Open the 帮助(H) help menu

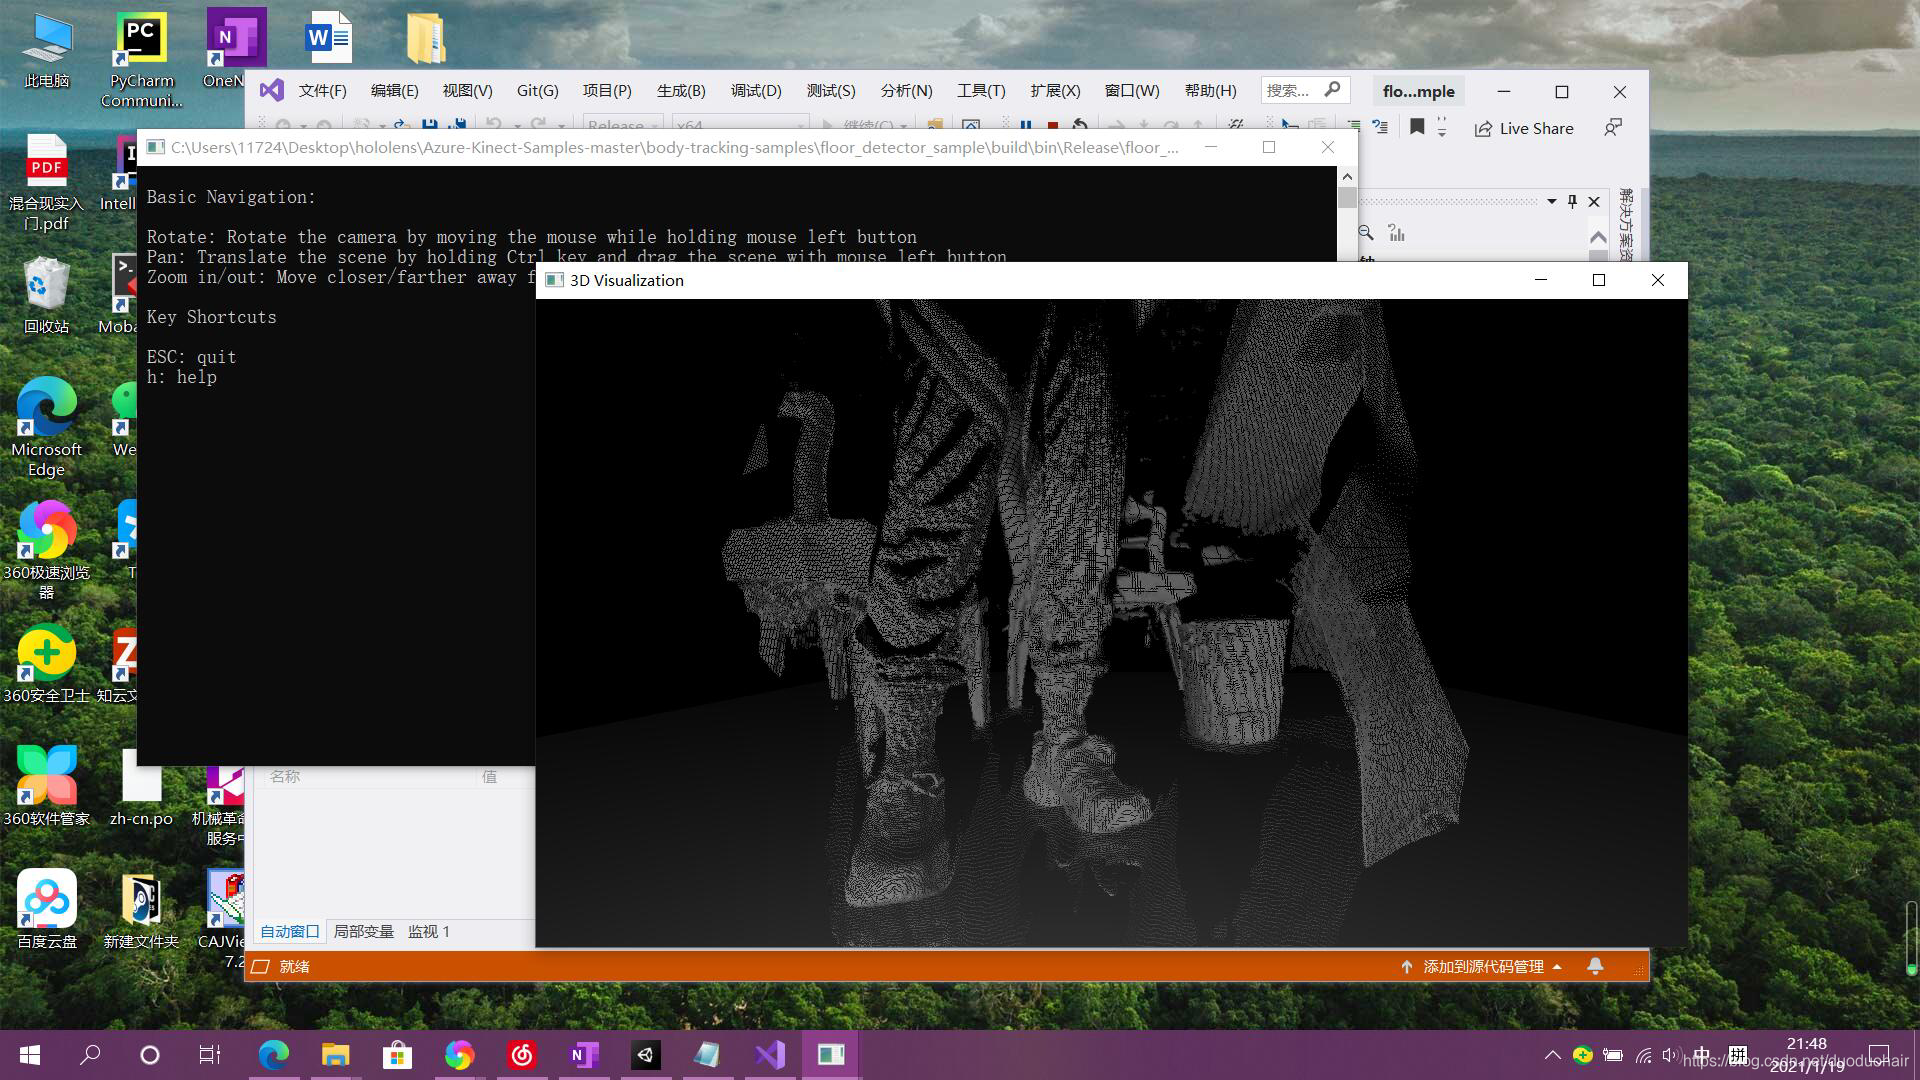(x=1210, y=91)
